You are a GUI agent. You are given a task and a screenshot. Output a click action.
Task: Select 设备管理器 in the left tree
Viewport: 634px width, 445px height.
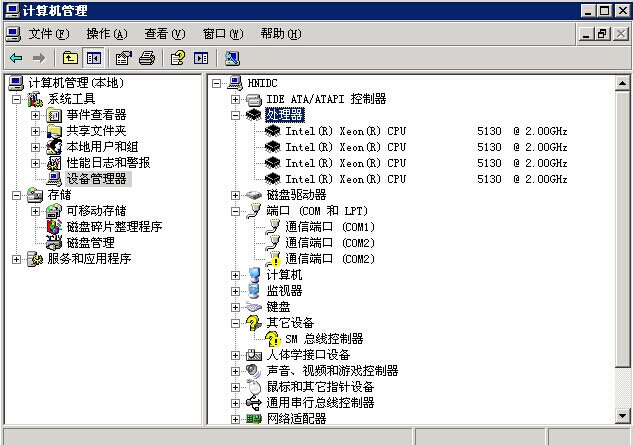tap(96, 179)
